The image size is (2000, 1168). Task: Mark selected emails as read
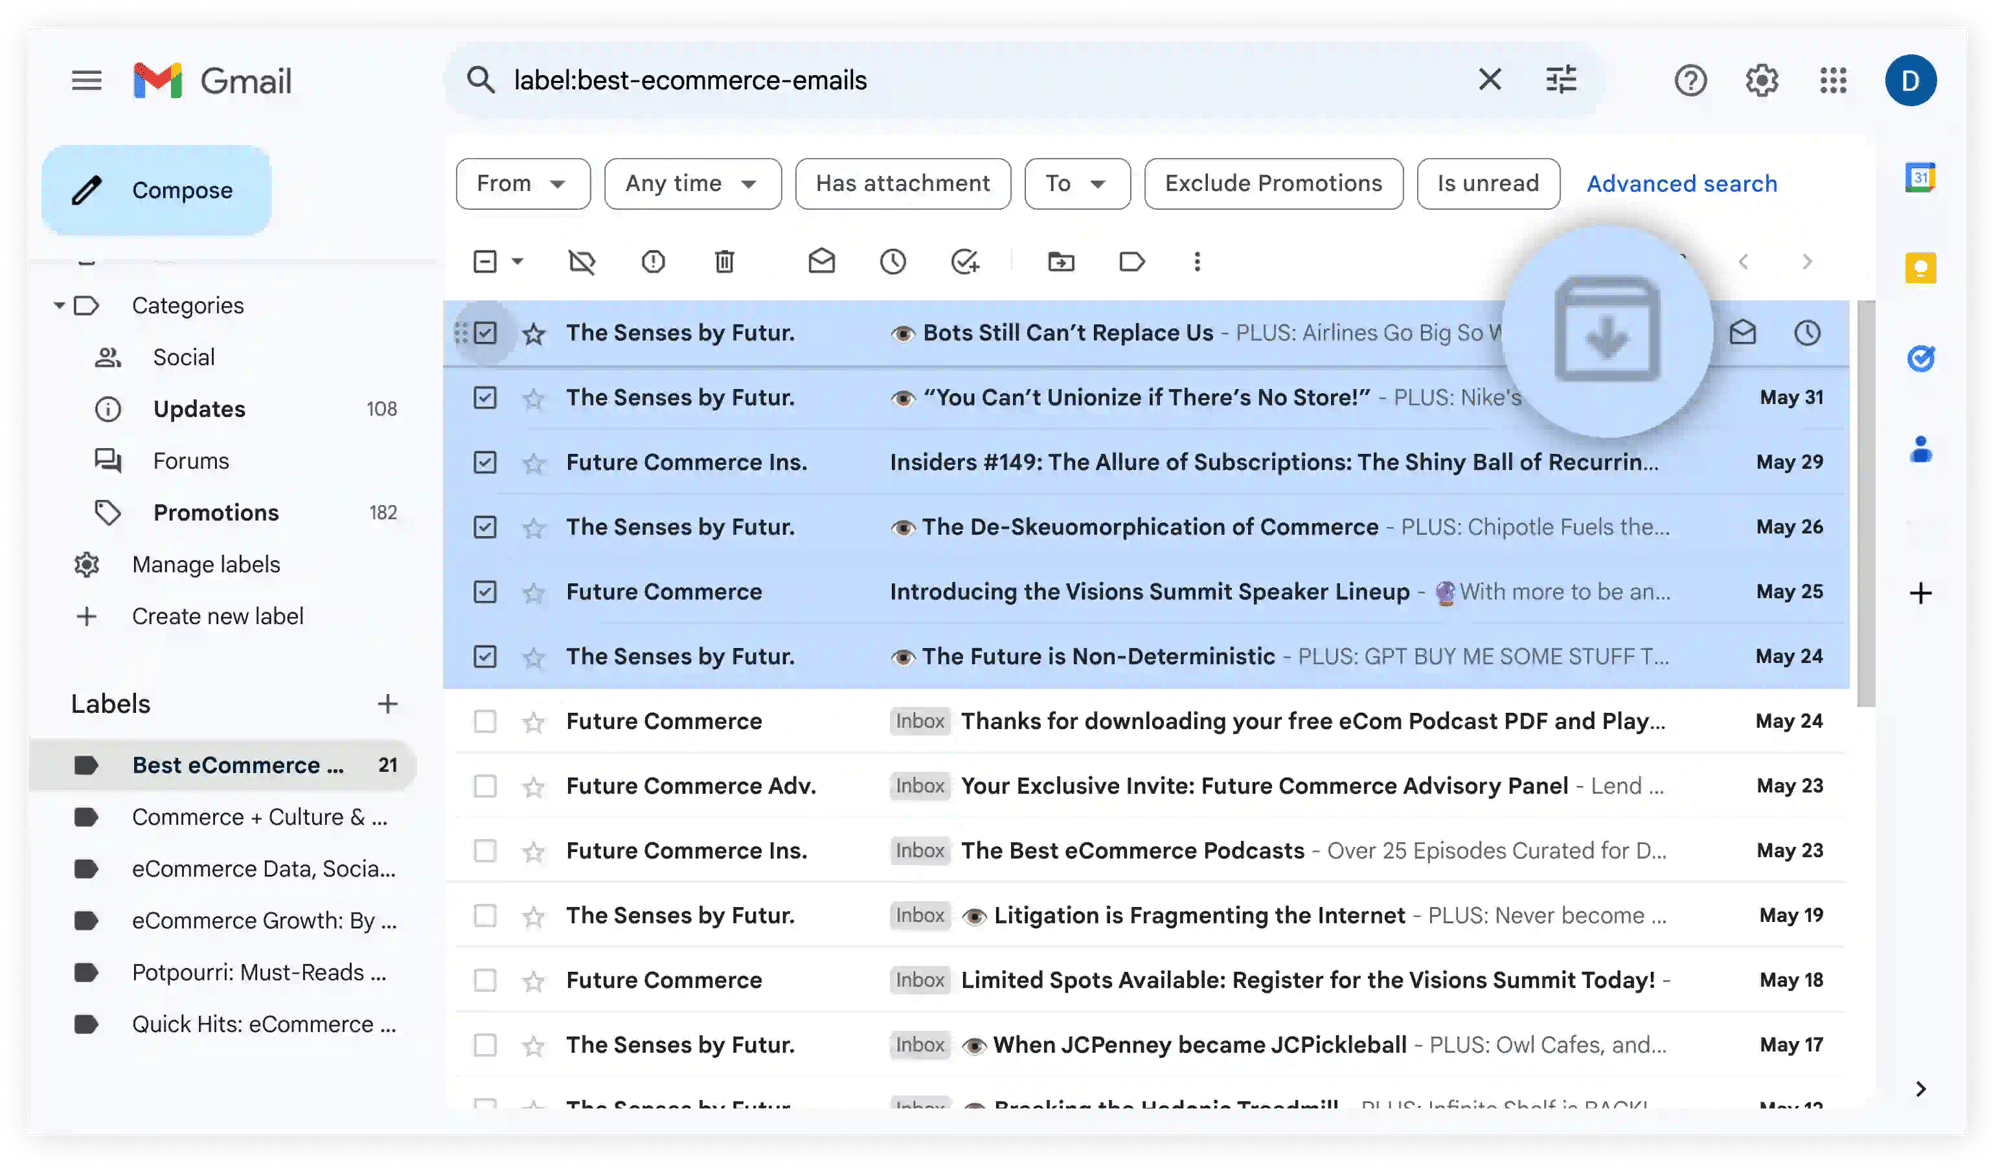(x=822, y=262)
